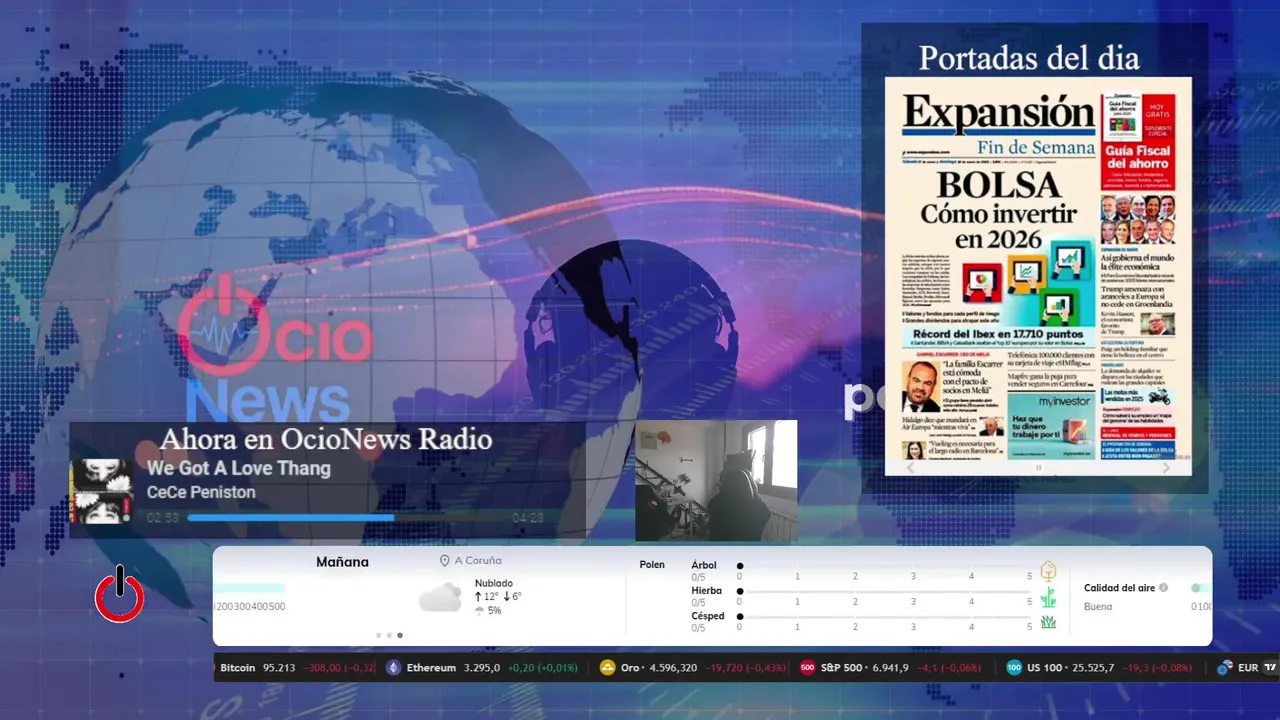Click the Nublado weather condition text
The height and width of the screenshot is (720, 1280).
[x=494, y=583]
